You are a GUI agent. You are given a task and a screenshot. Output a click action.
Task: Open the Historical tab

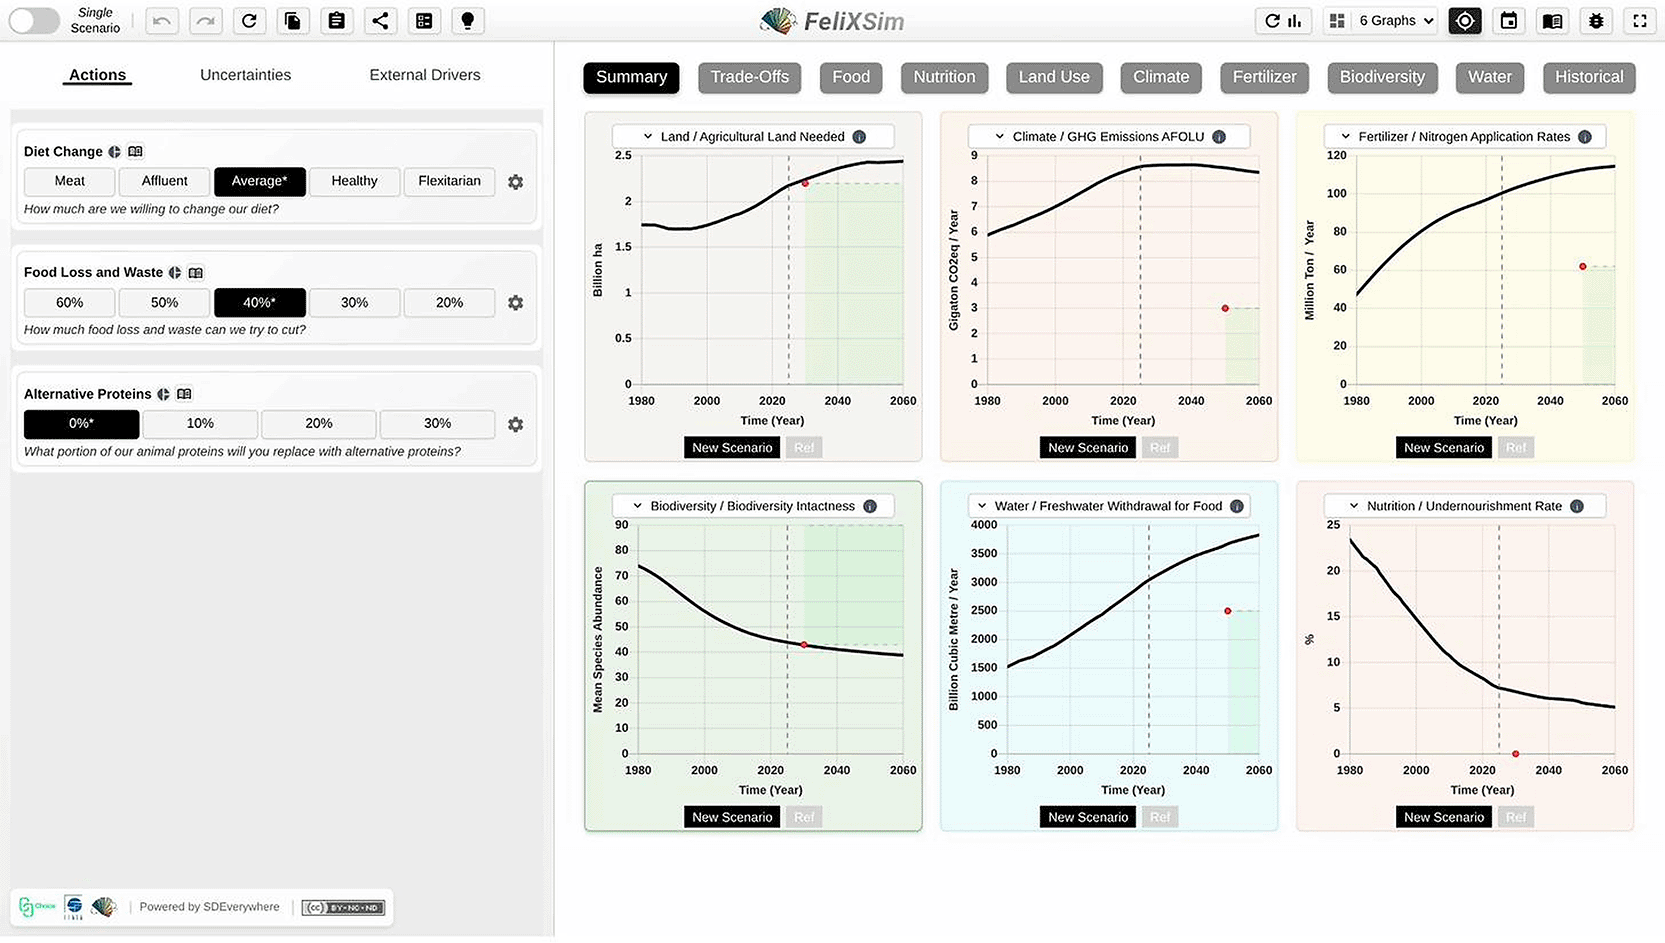pyautogui.click(x=1589, y=77)
